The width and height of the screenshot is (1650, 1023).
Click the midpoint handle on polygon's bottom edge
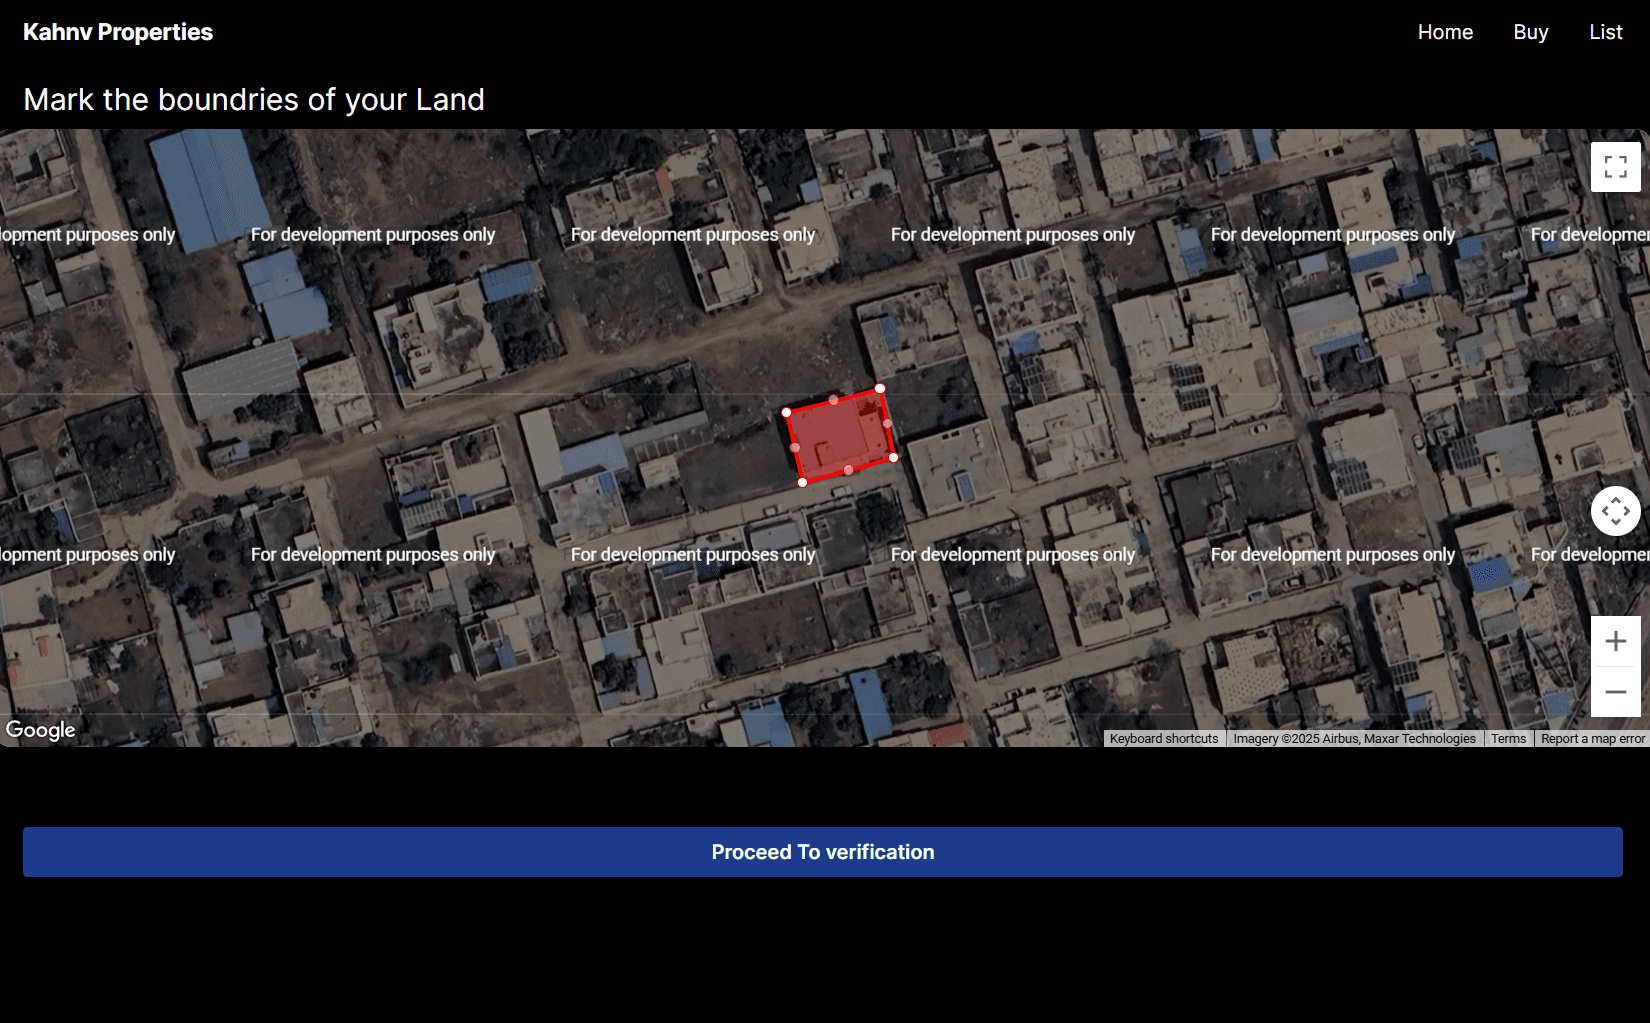[x=848, y=470]
